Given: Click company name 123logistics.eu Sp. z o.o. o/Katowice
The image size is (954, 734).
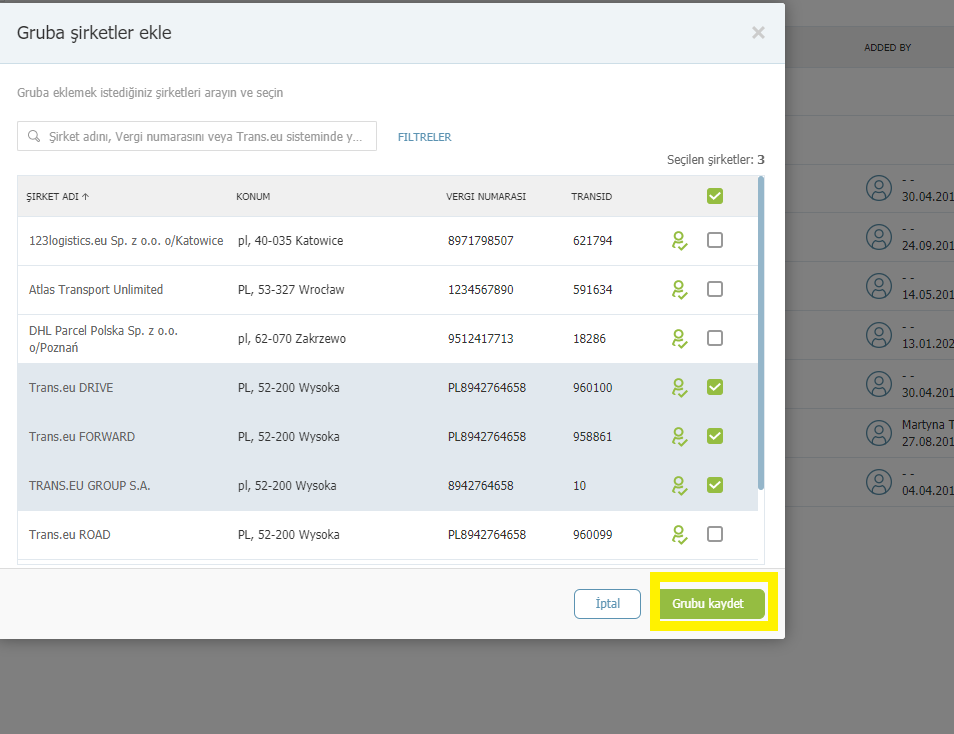Looking at the screenshot, I should pos(126,241).
